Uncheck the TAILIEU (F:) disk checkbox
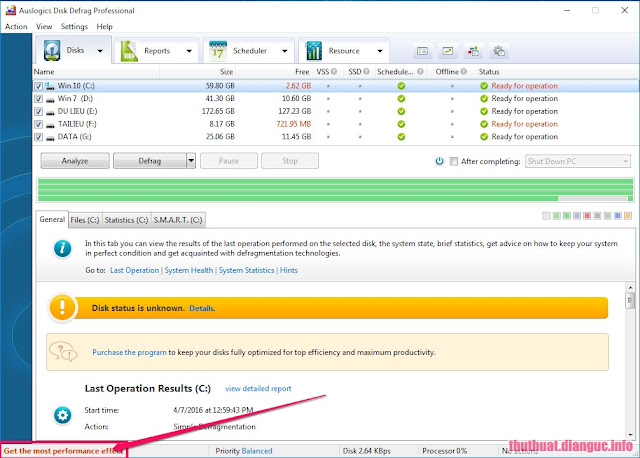Image resolution: width=640 pixels, height=458 pixels. coord(38,124)
